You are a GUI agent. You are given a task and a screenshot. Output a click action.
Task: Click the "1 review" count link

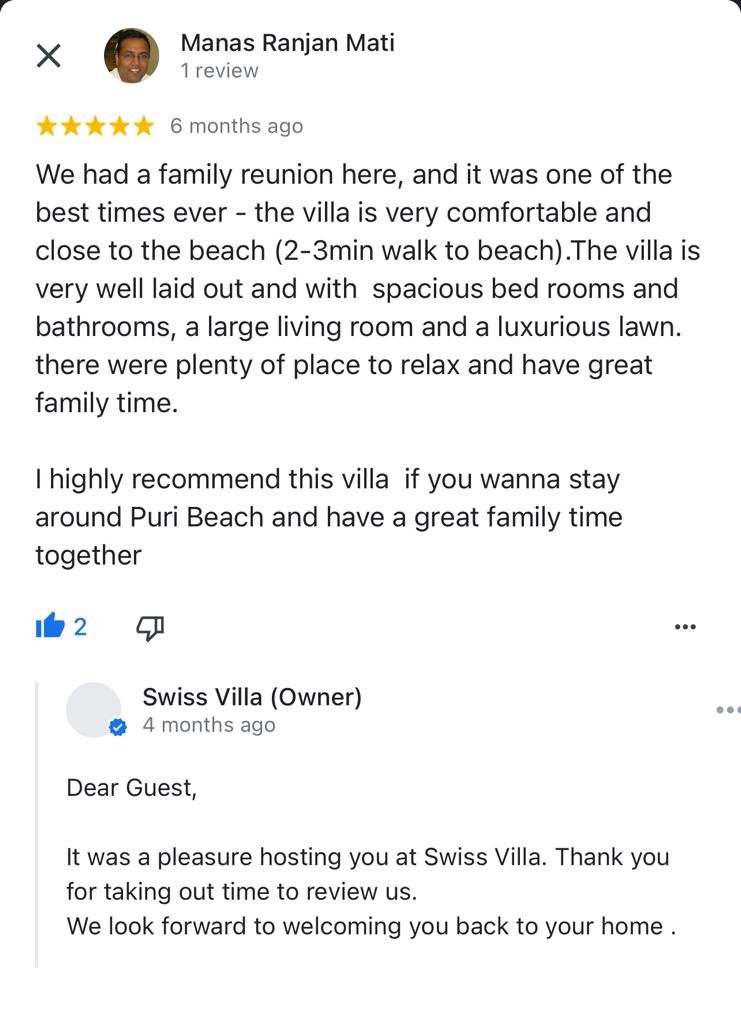[x=219, y=71]
